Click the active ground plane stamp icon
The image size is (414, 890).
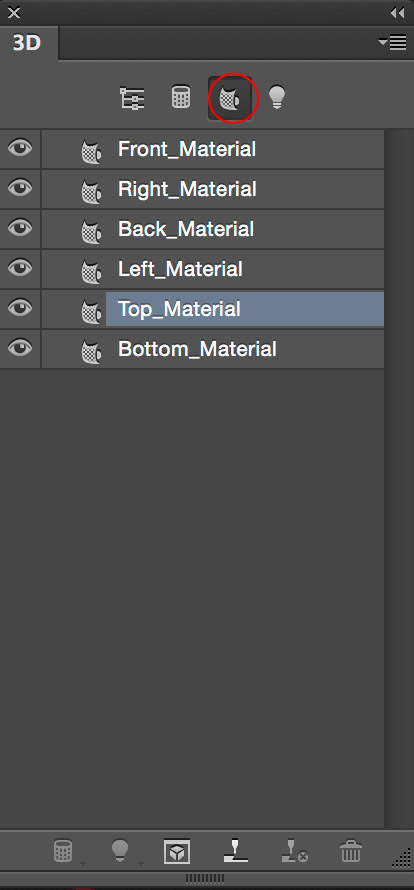click(x=235, y=851)
